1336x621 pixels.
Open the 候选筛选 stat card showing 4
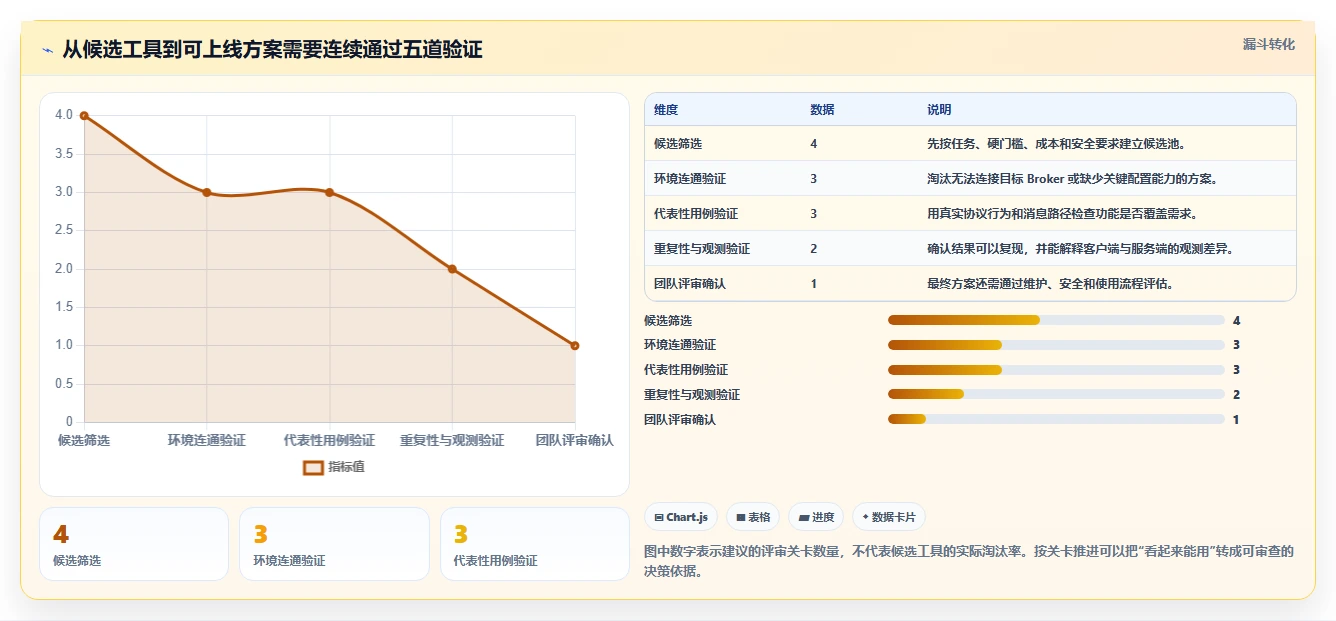pyautogui.click(x=134, y=544)
